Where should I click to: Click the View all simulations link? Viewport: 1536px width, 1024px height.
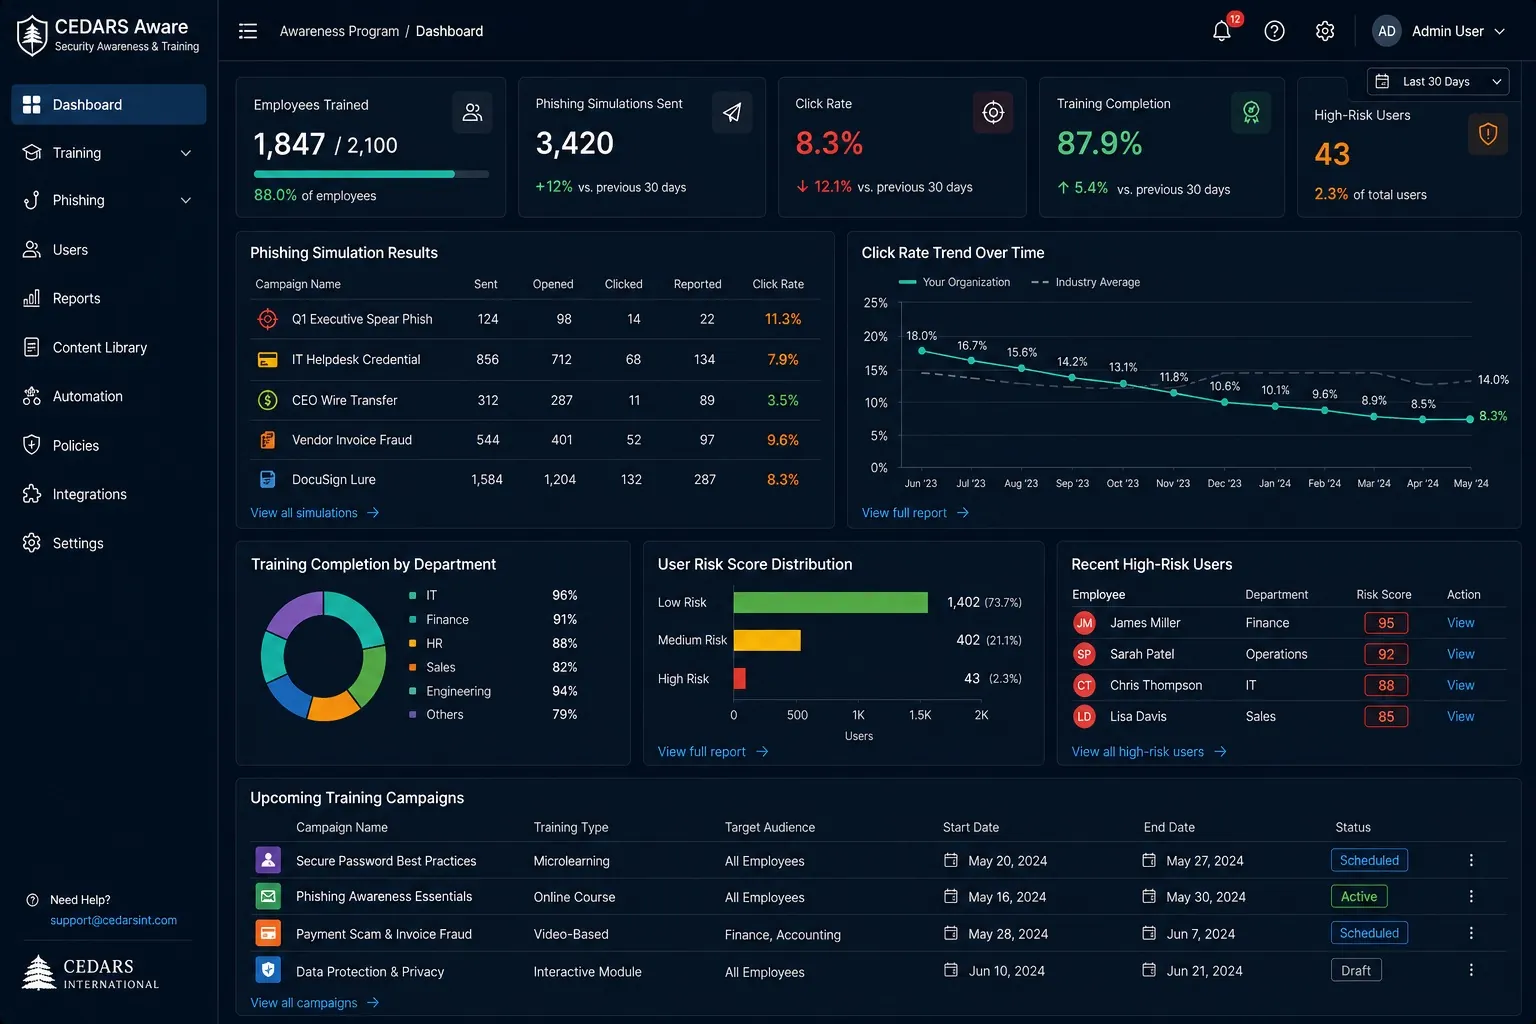click(x=314, y=513)
